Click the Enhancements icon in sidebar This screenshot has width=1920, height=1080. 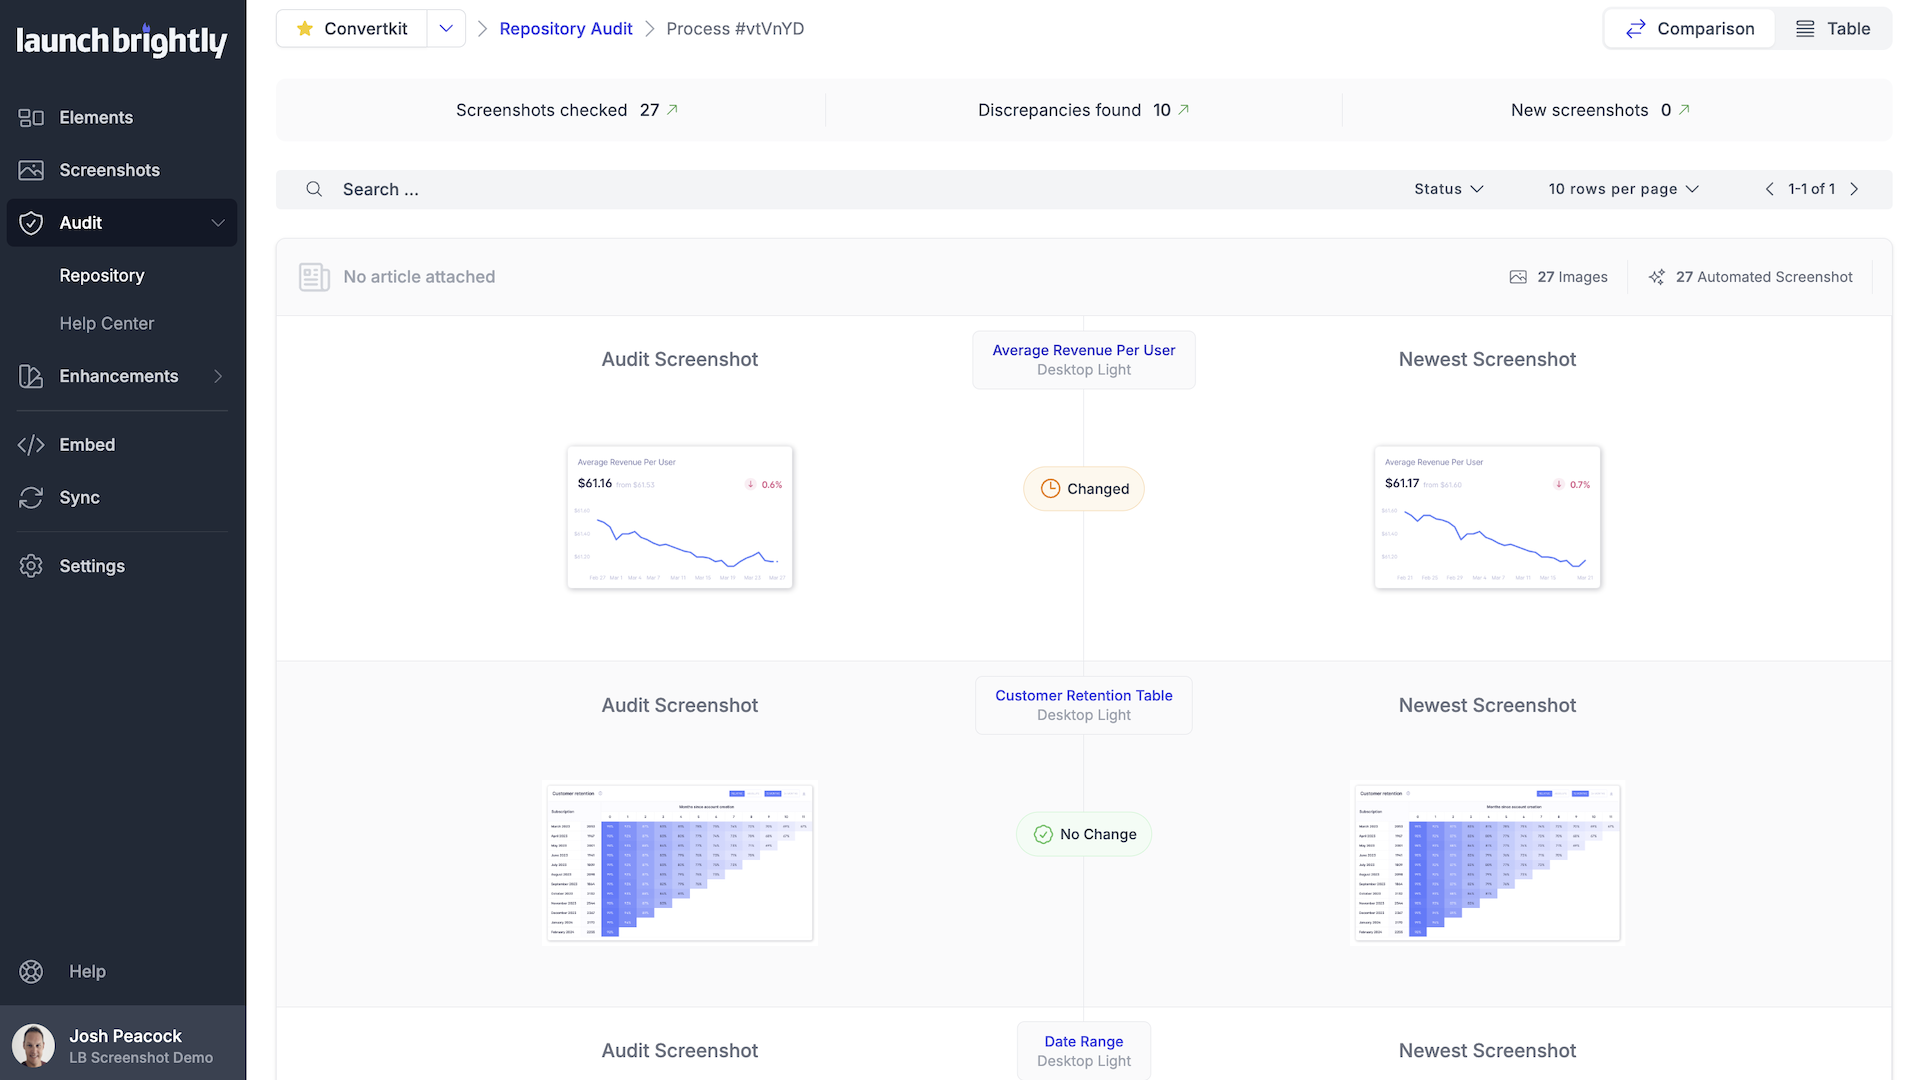(x=32, y=377)
